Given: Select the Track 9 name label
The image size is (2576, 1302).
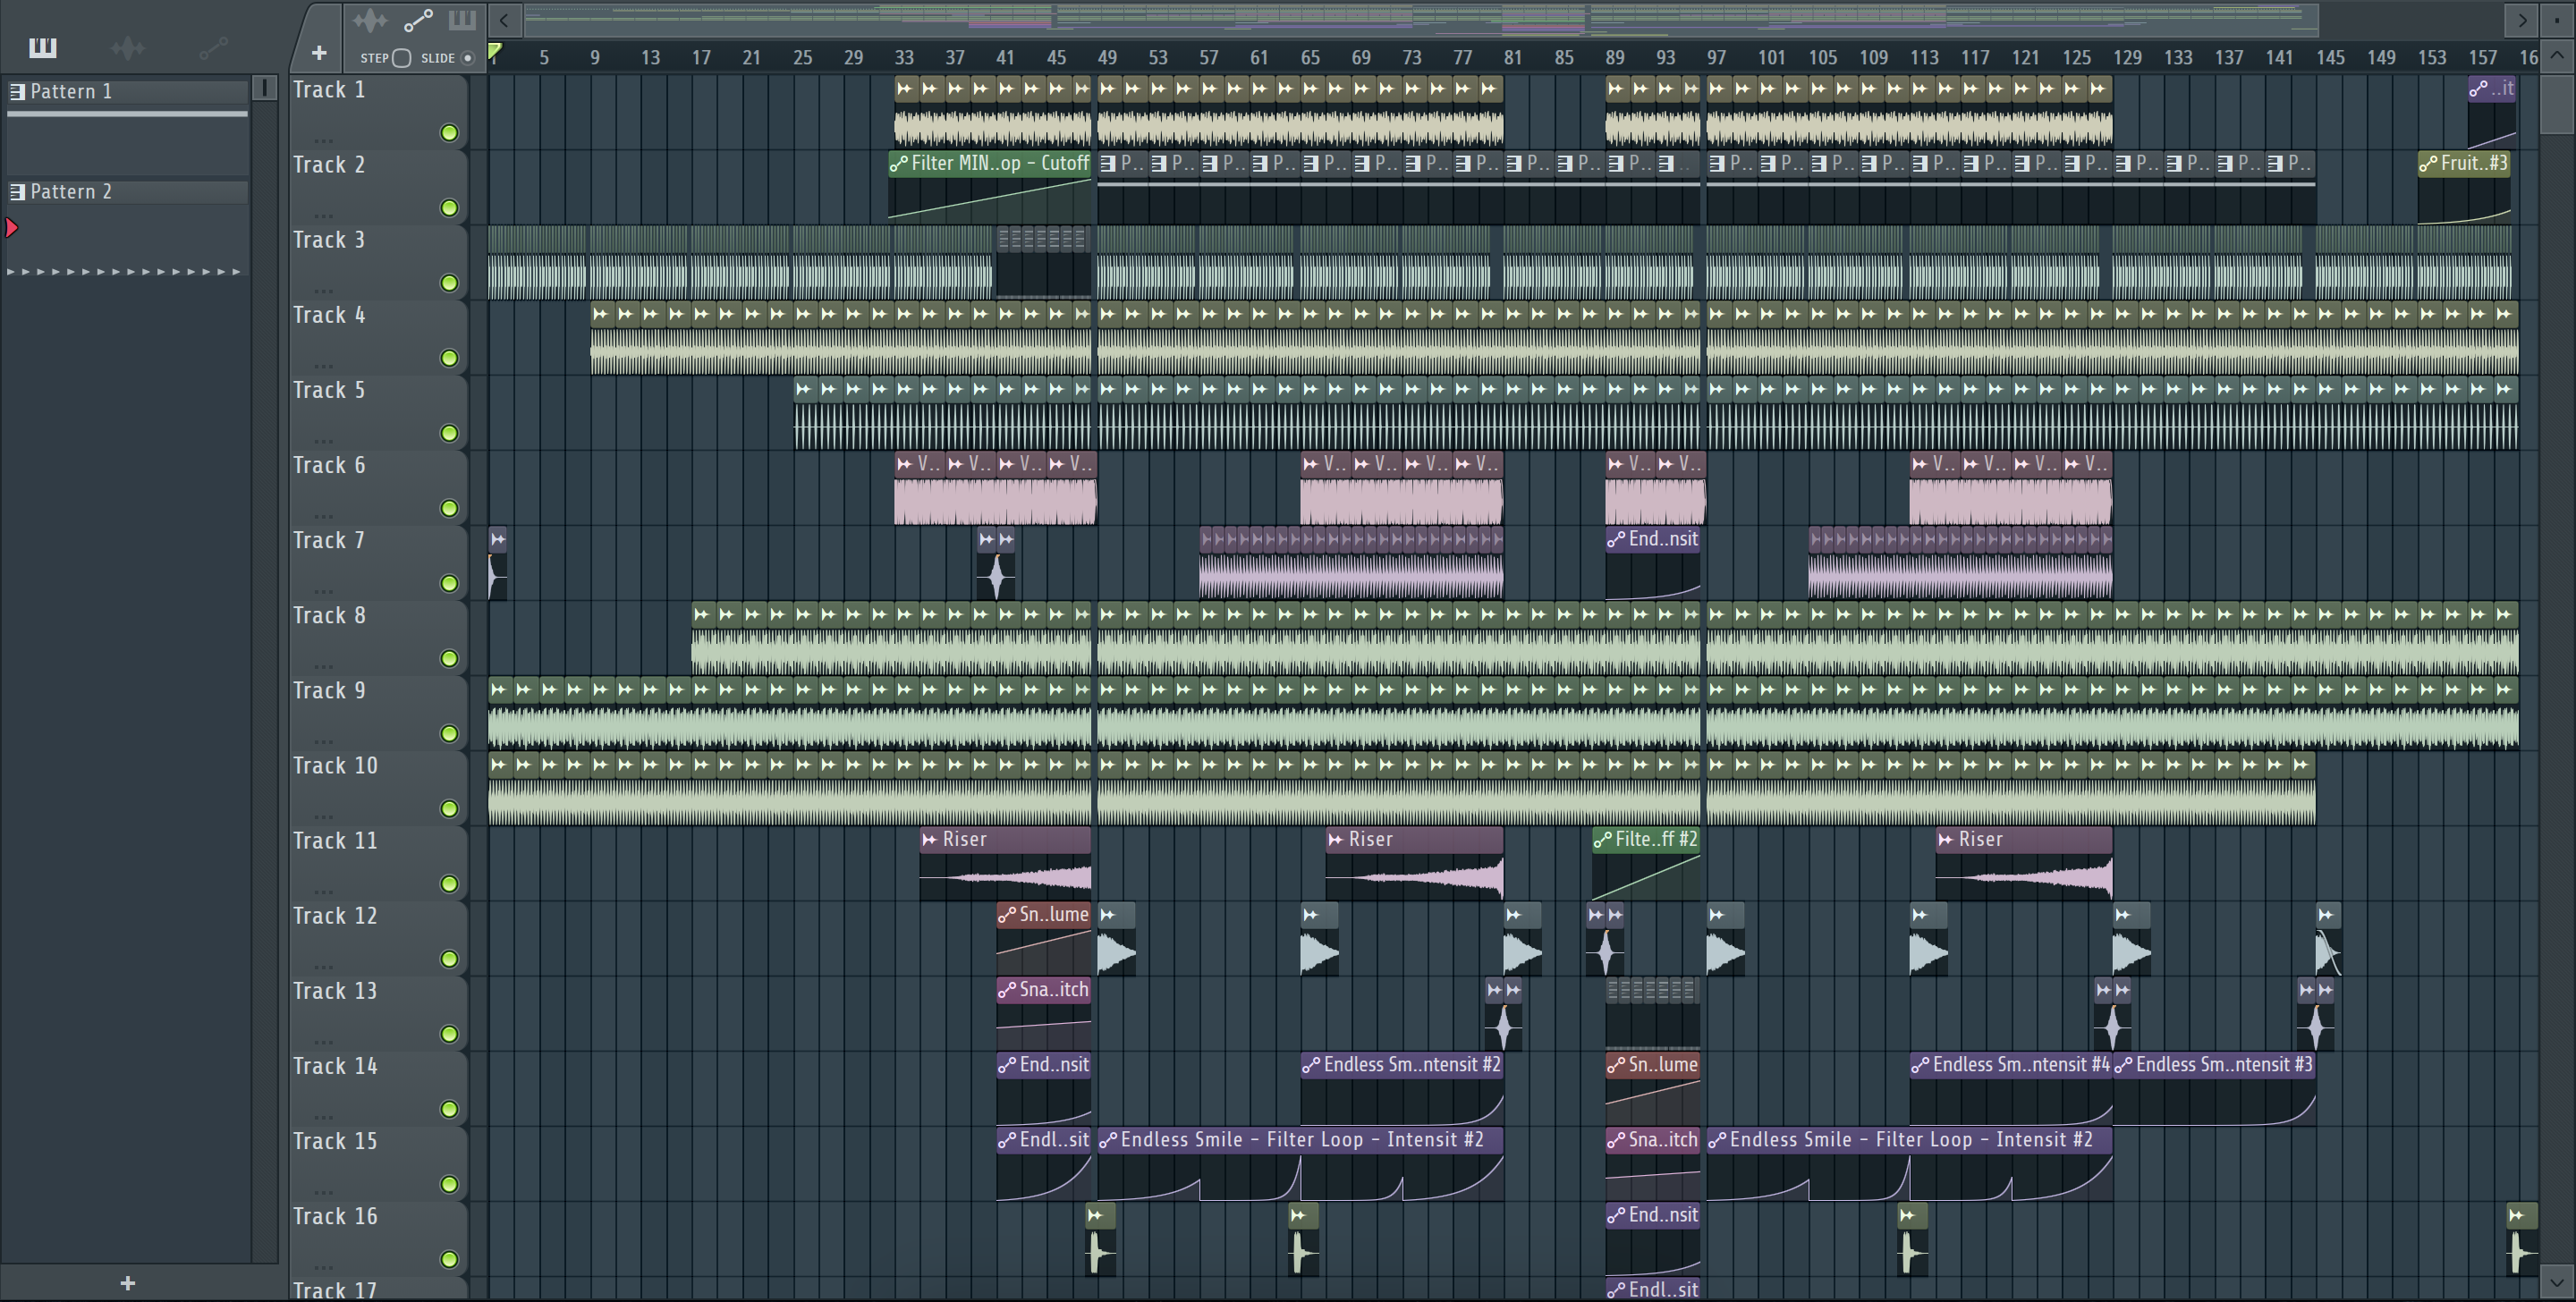Looking at the screenshot, I should point(329,690).
